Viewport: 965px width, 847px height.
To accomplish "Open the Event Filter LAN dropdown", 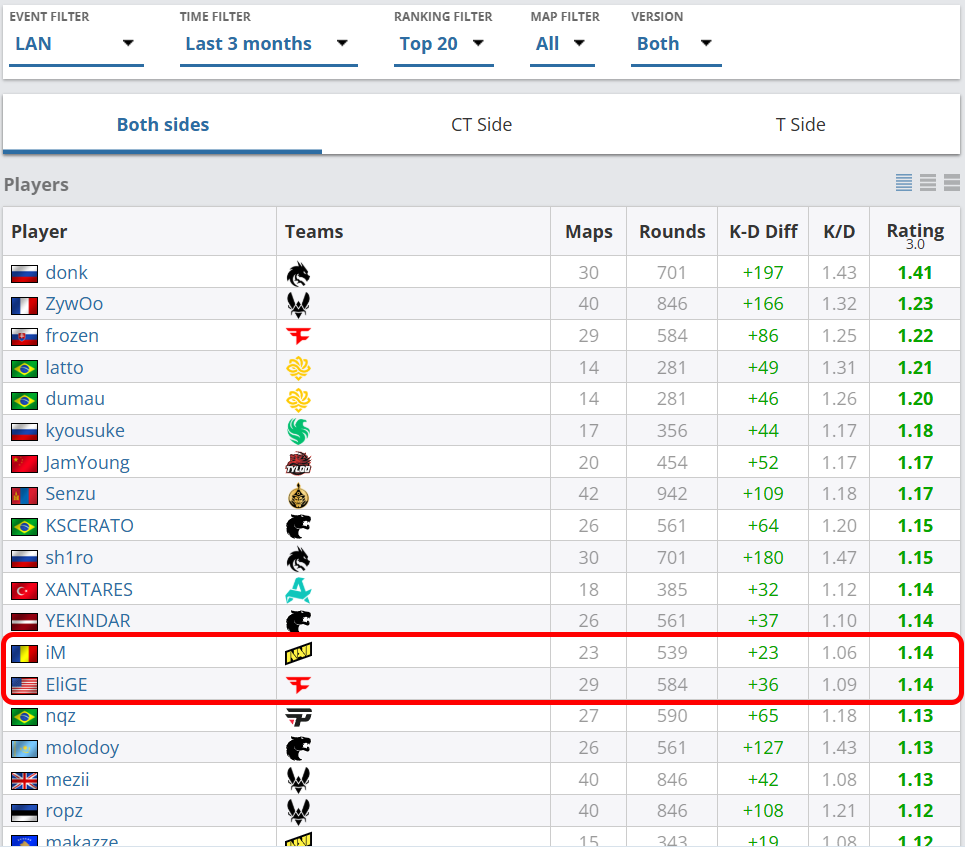I will (76, 44).
